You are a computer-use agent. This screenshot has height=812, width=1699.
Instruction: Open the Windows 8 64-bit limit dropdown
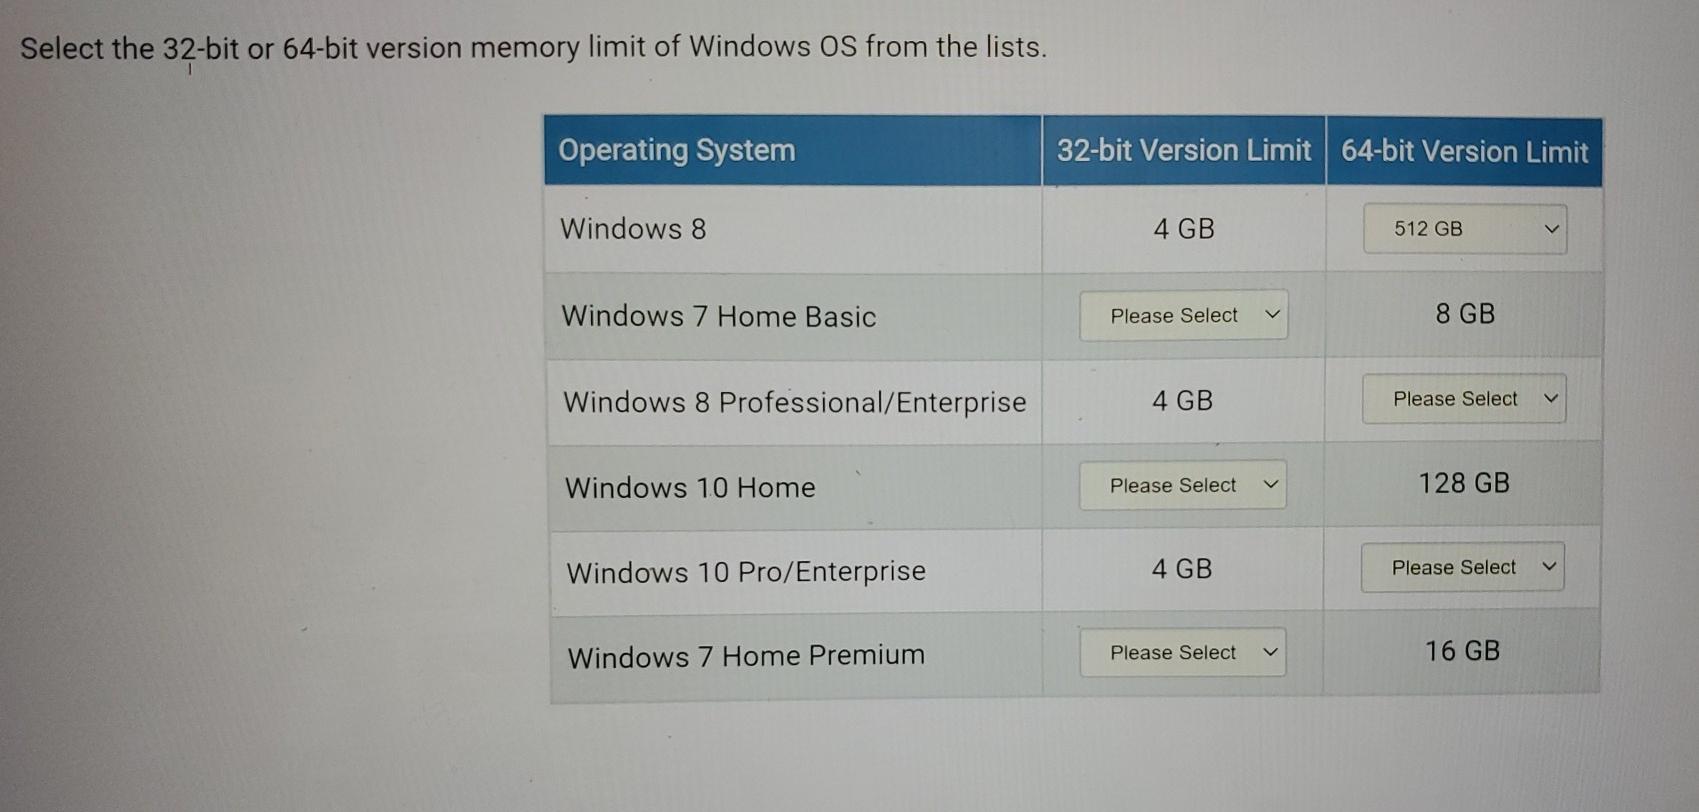[1465, 229]
